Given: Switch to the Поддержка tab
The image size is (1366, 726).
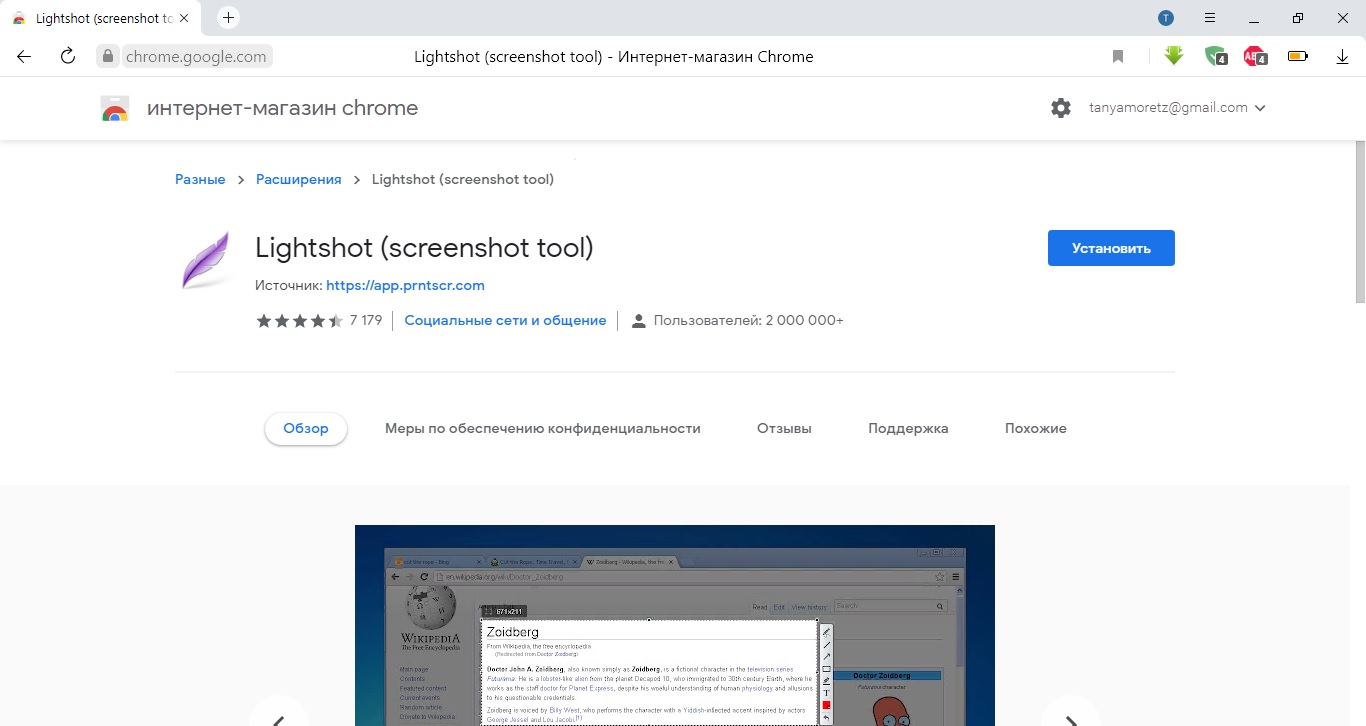Looking at the screenshot, I should [908, 428].
